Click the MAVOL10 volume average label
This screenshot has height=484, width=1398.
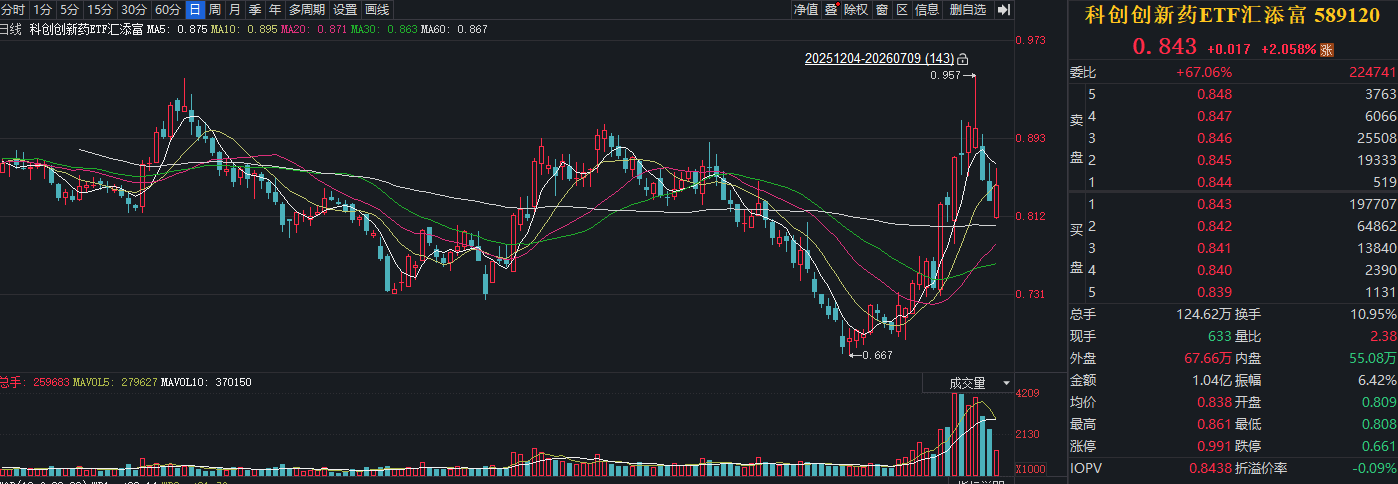[207, 382]
